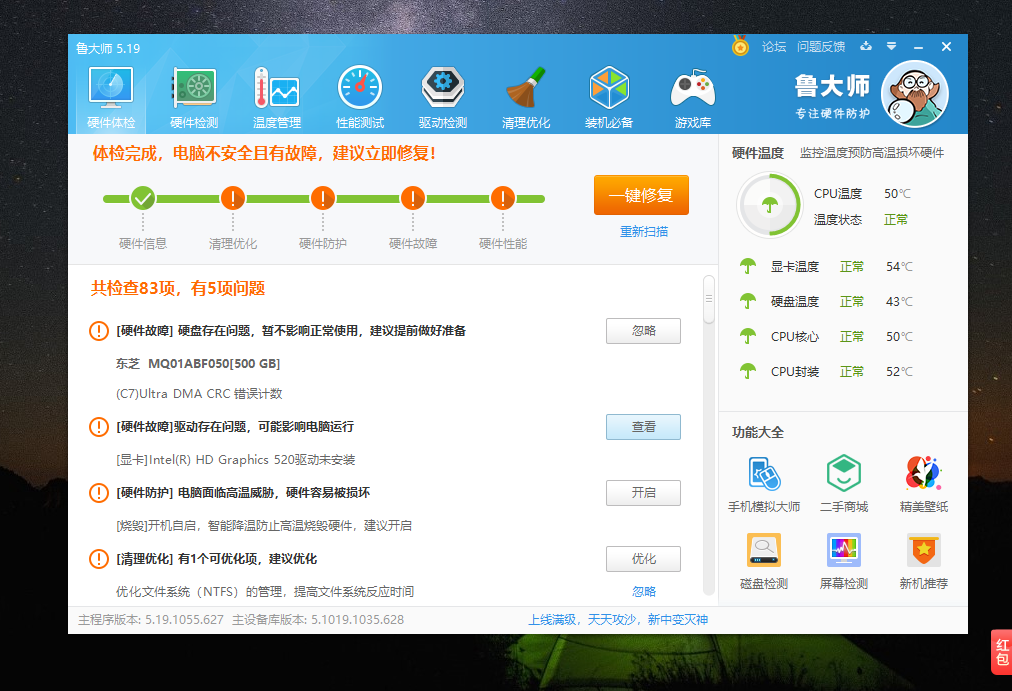Click warning icon beside 有1个可优化项

pos(99,559)
